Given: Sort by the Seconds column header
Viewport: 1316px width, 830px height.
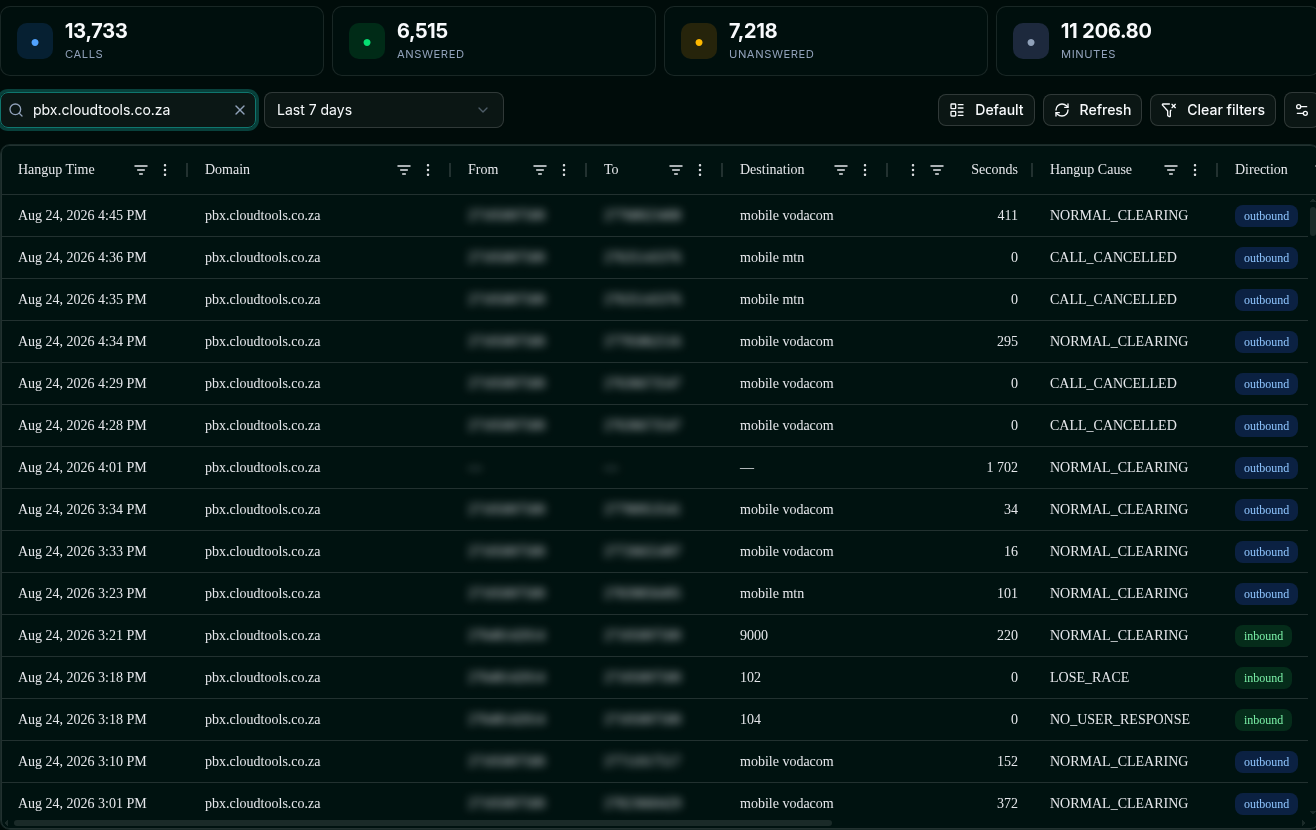Looking at the screenshot, I should (x=994, y=170).
